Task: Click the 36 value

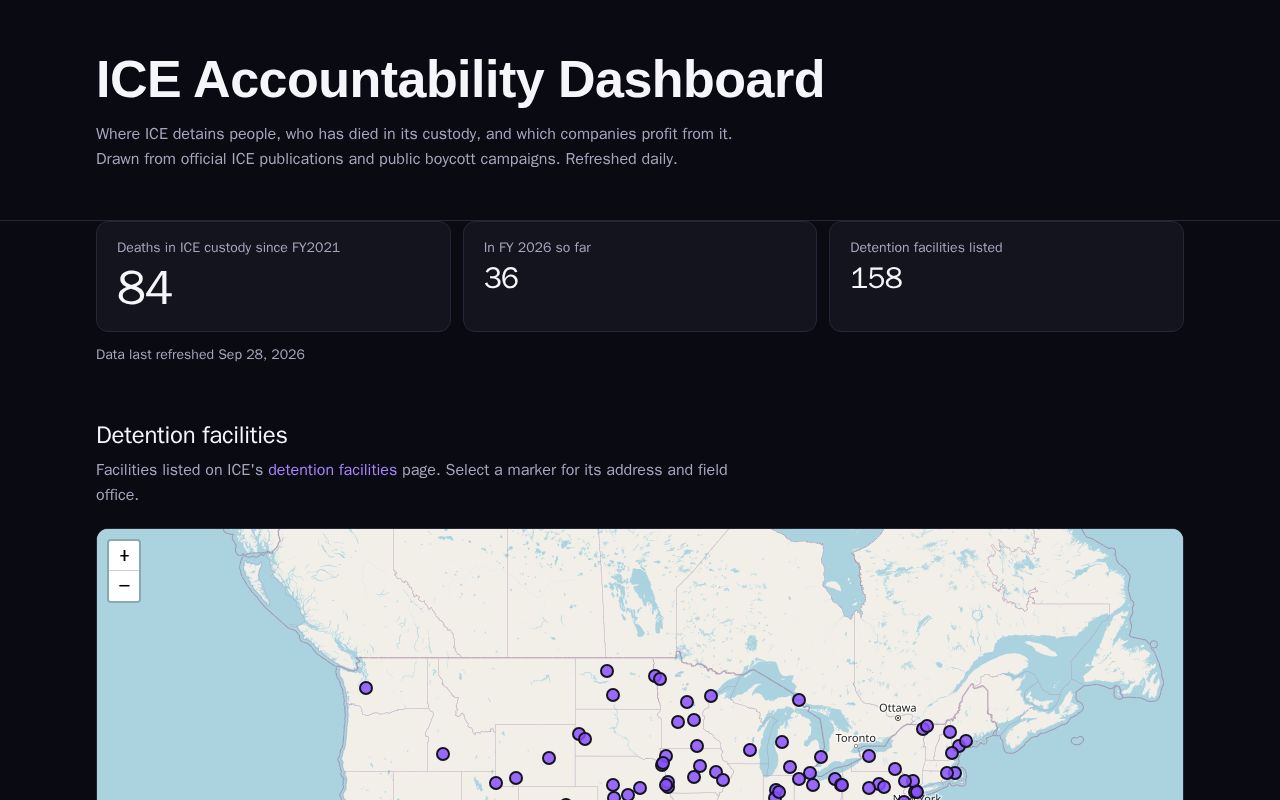Action: (x=501, y=278)
